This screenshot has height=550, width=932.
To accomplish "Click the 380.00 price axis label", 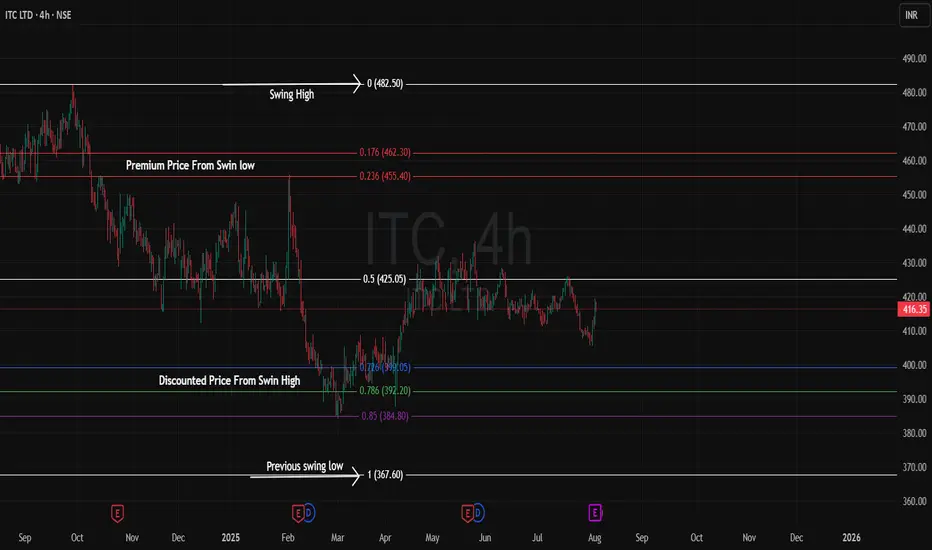I will coord(914,433).
